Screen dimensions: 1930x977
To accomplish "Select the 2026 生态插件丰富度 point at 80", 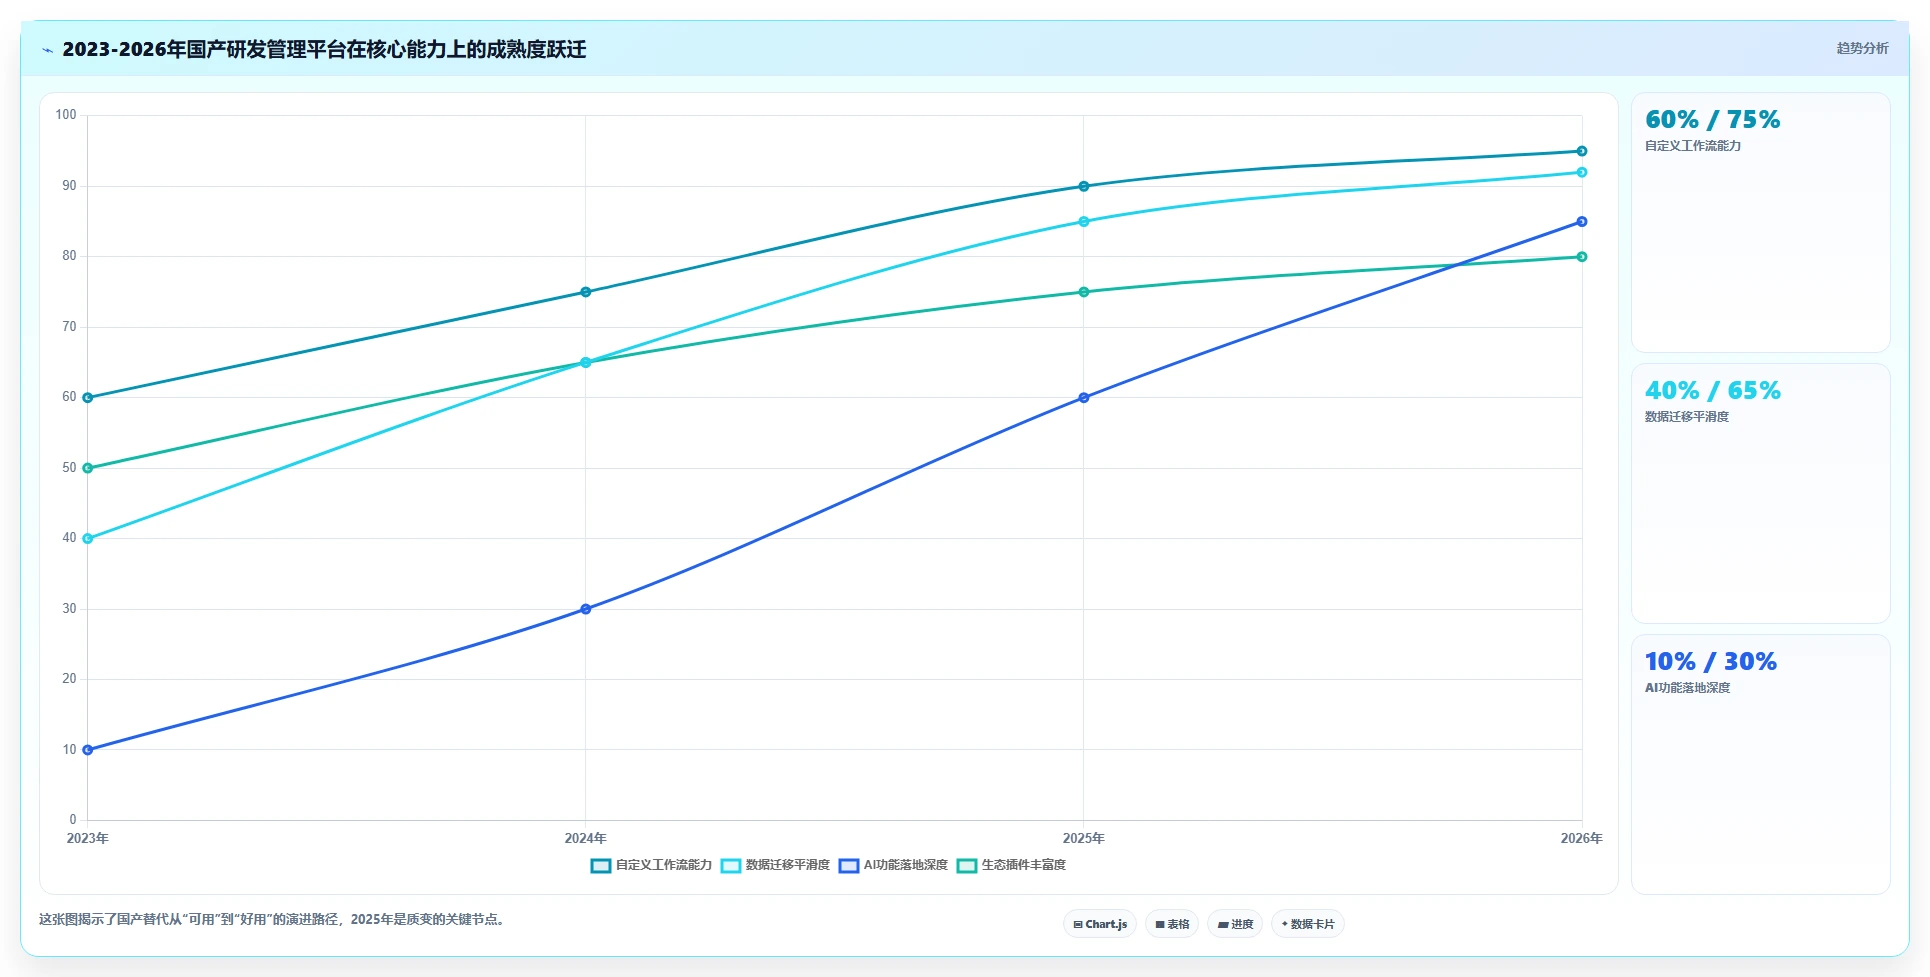I will [1582, 257].
